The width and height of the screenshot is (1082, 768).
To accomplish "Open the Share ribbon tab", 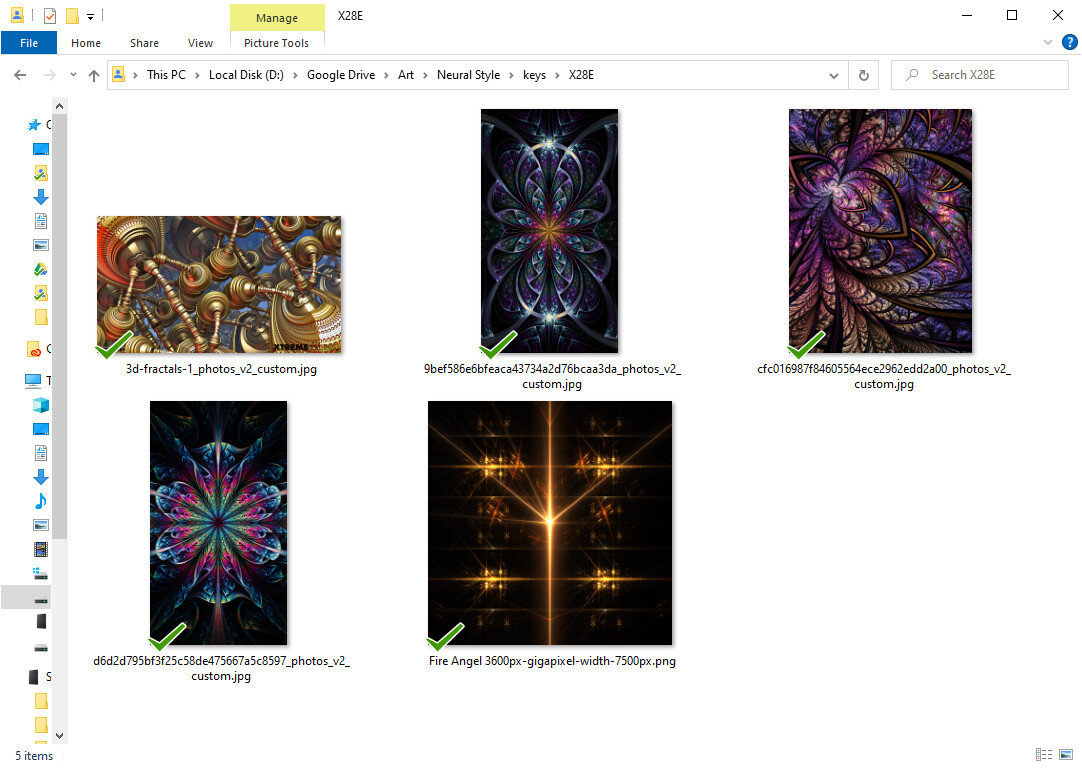I will pyautogui.click(x=144, y=43).
